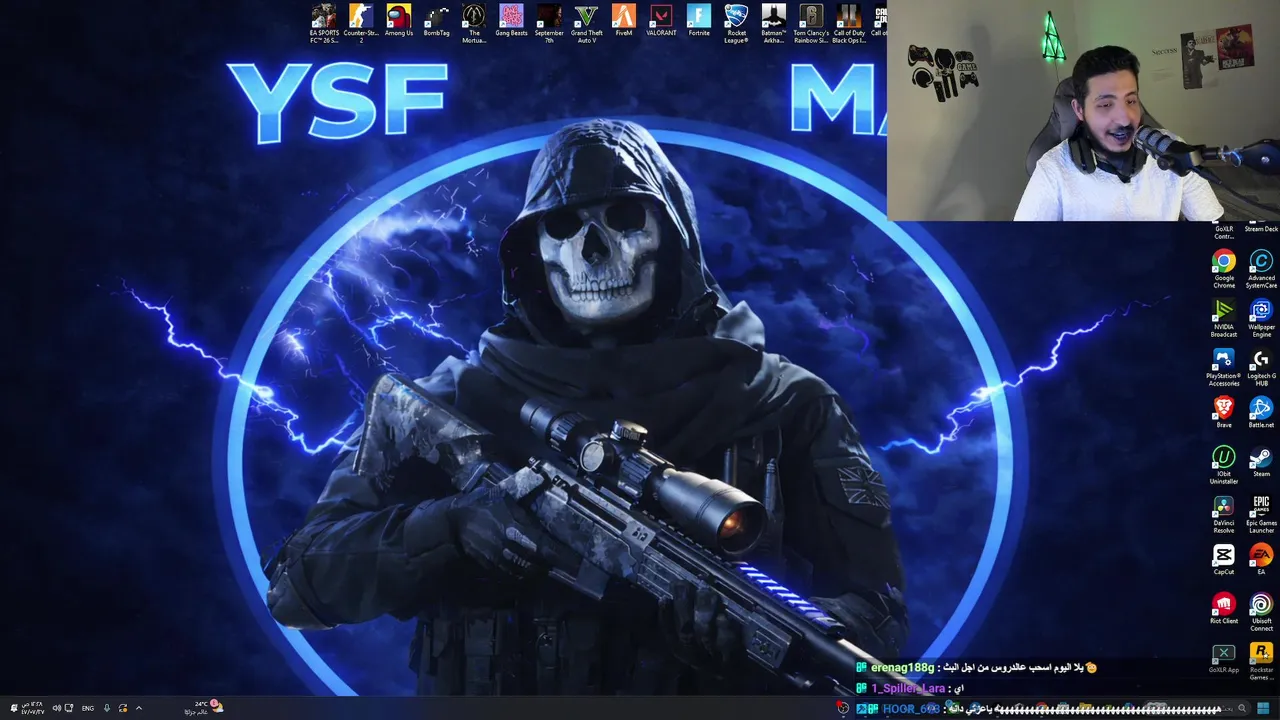Open the Call of Duty Black Ops shortcut
The image size is (1280, 720).
pyautogui.click(x=849, y=23)
